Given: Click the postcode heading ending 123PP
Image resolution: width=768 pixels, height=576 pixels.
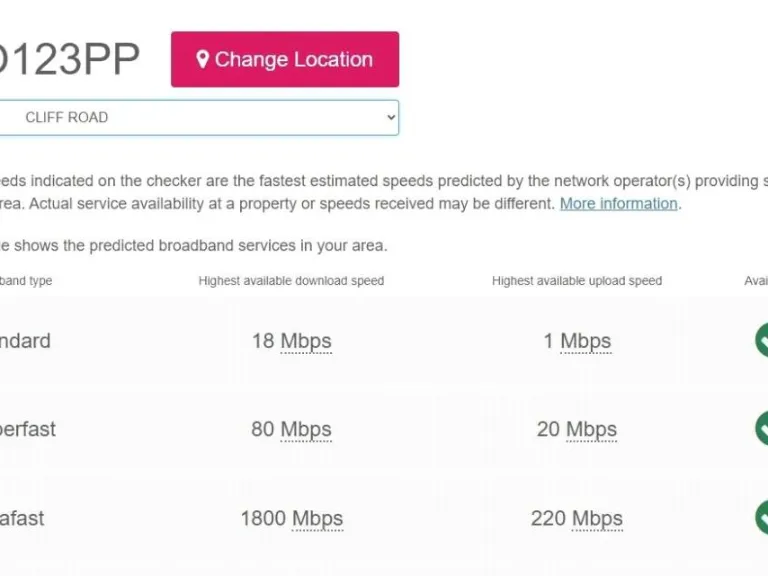Looking at the screenshot, I should [x=70, y=60].
